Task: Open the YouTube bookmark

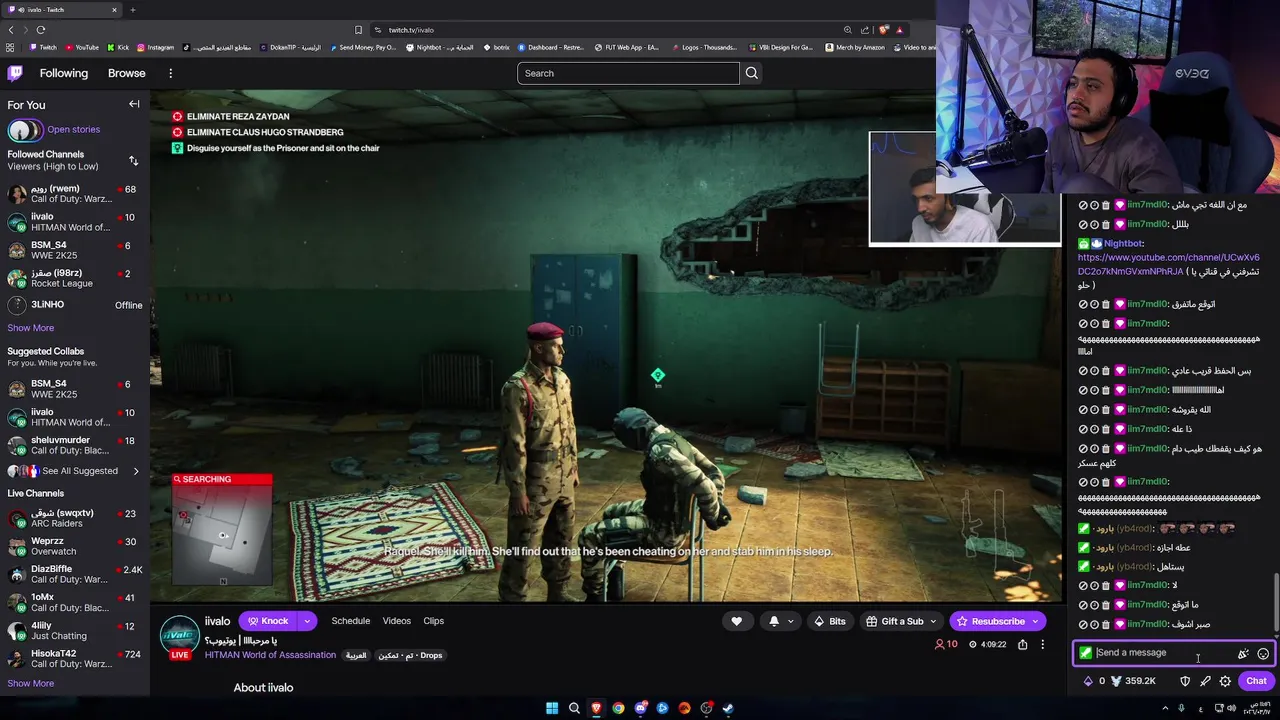Action: tap(81, 47)
